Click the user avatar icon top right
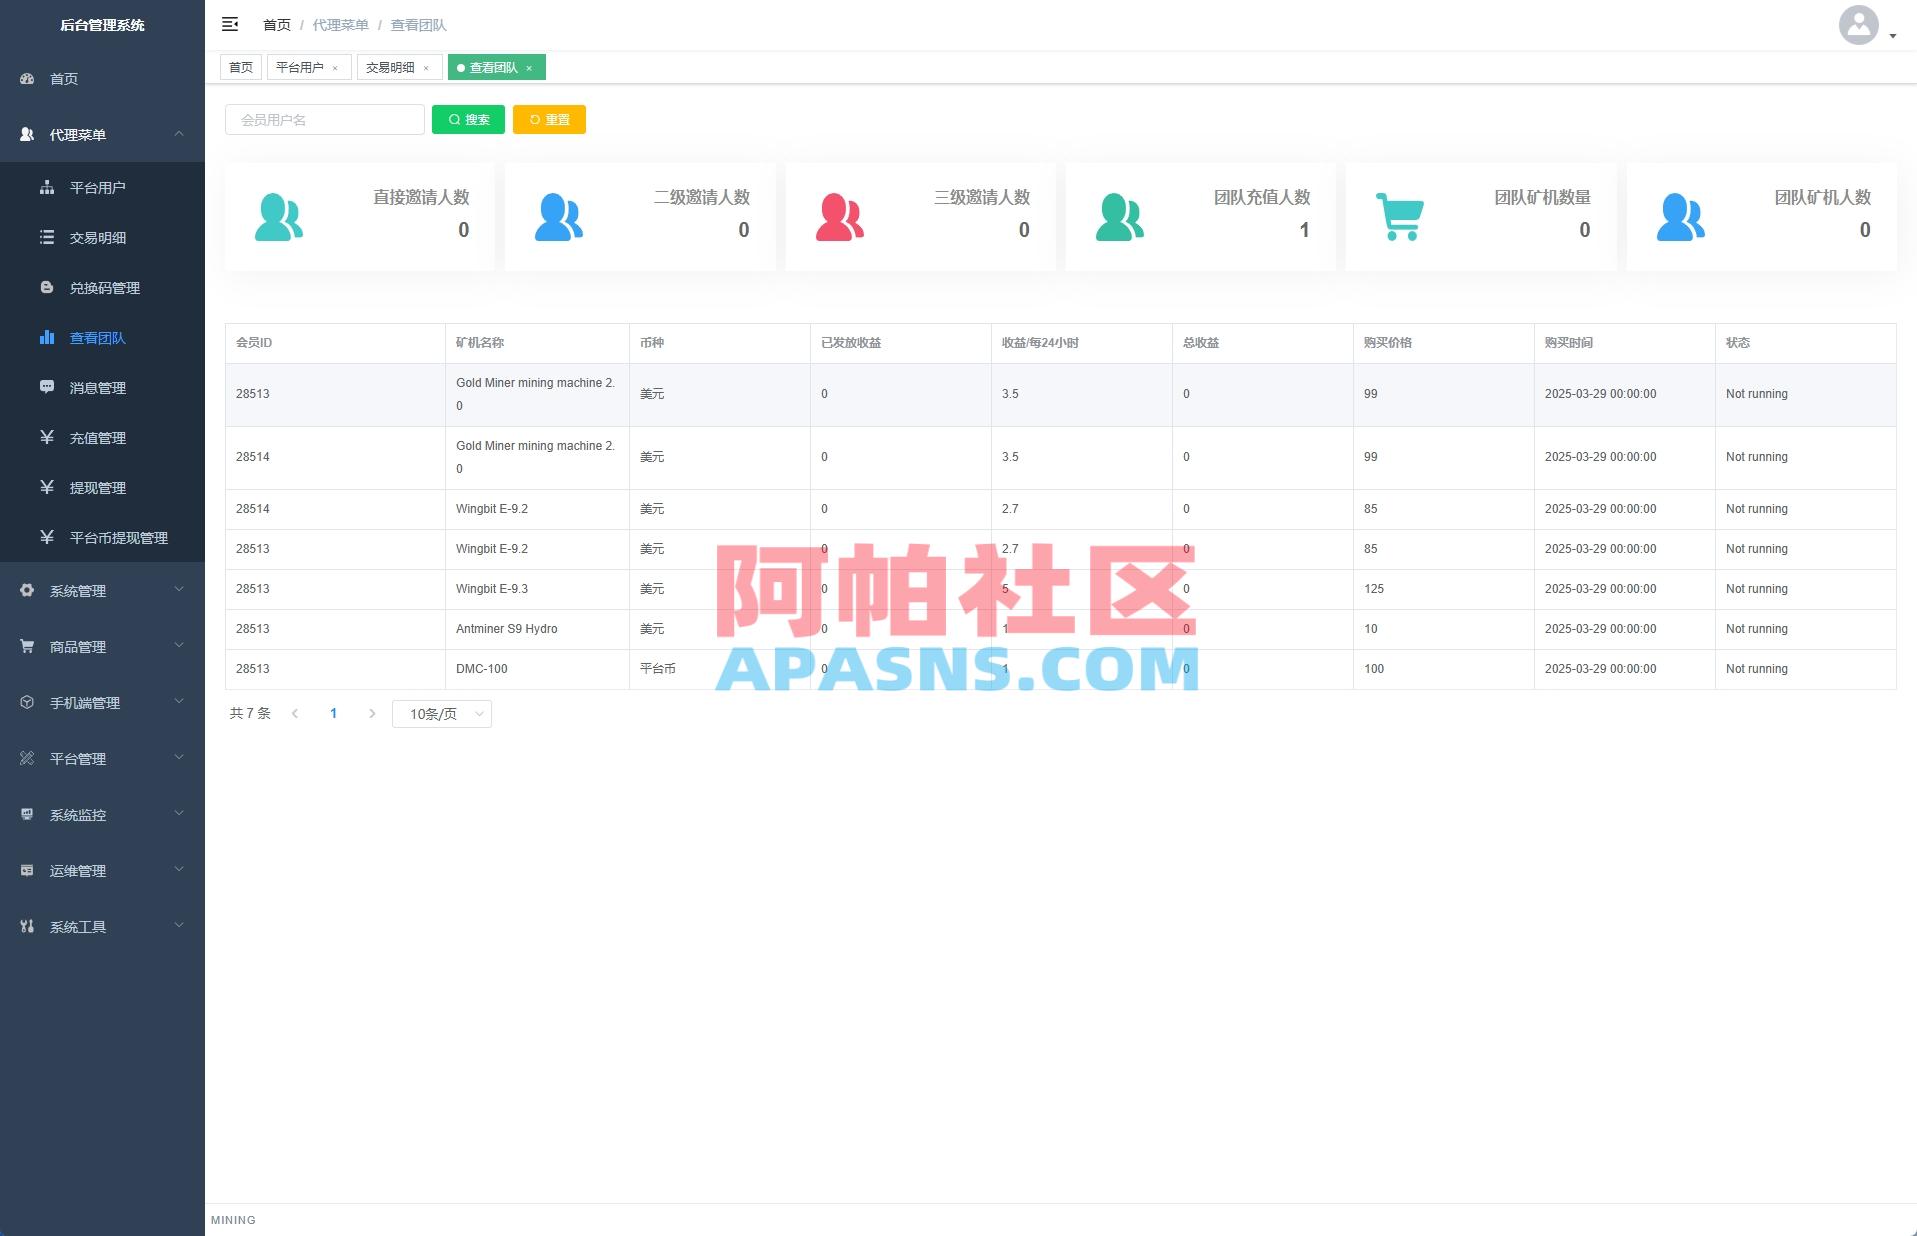 pos(1858,26)
